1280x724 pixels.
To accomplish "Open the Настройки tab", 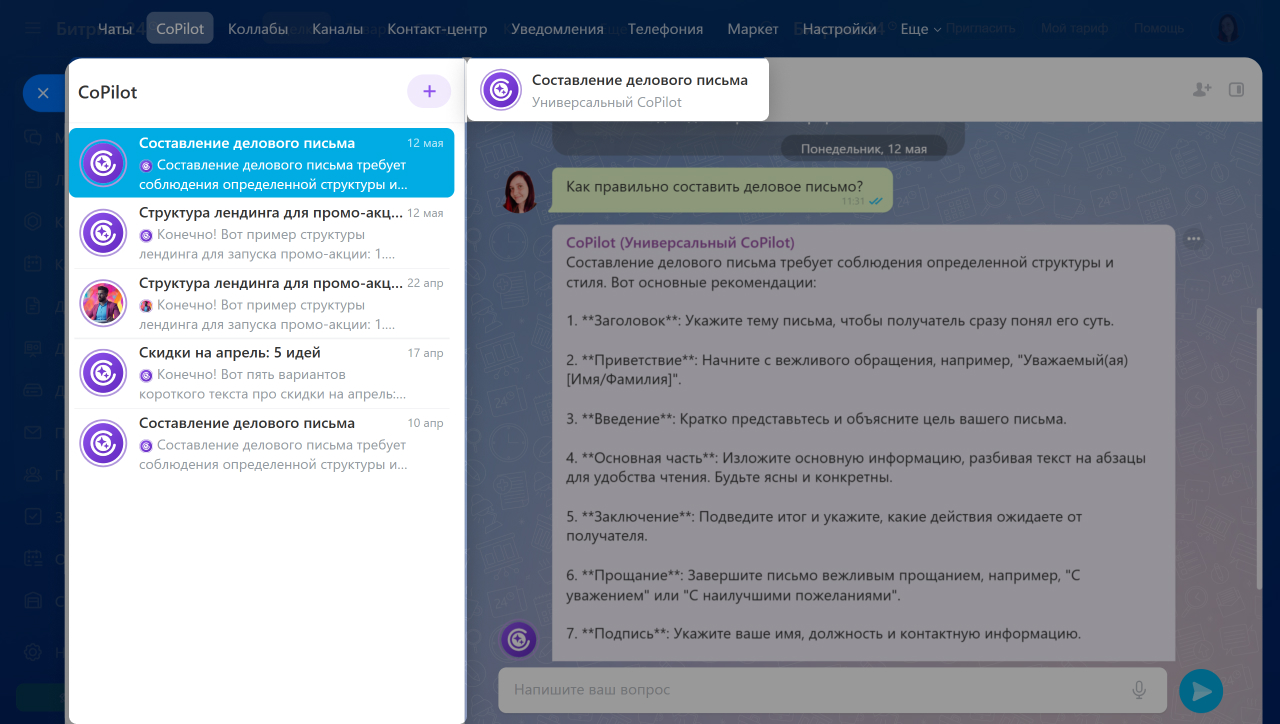I will 840,29.
